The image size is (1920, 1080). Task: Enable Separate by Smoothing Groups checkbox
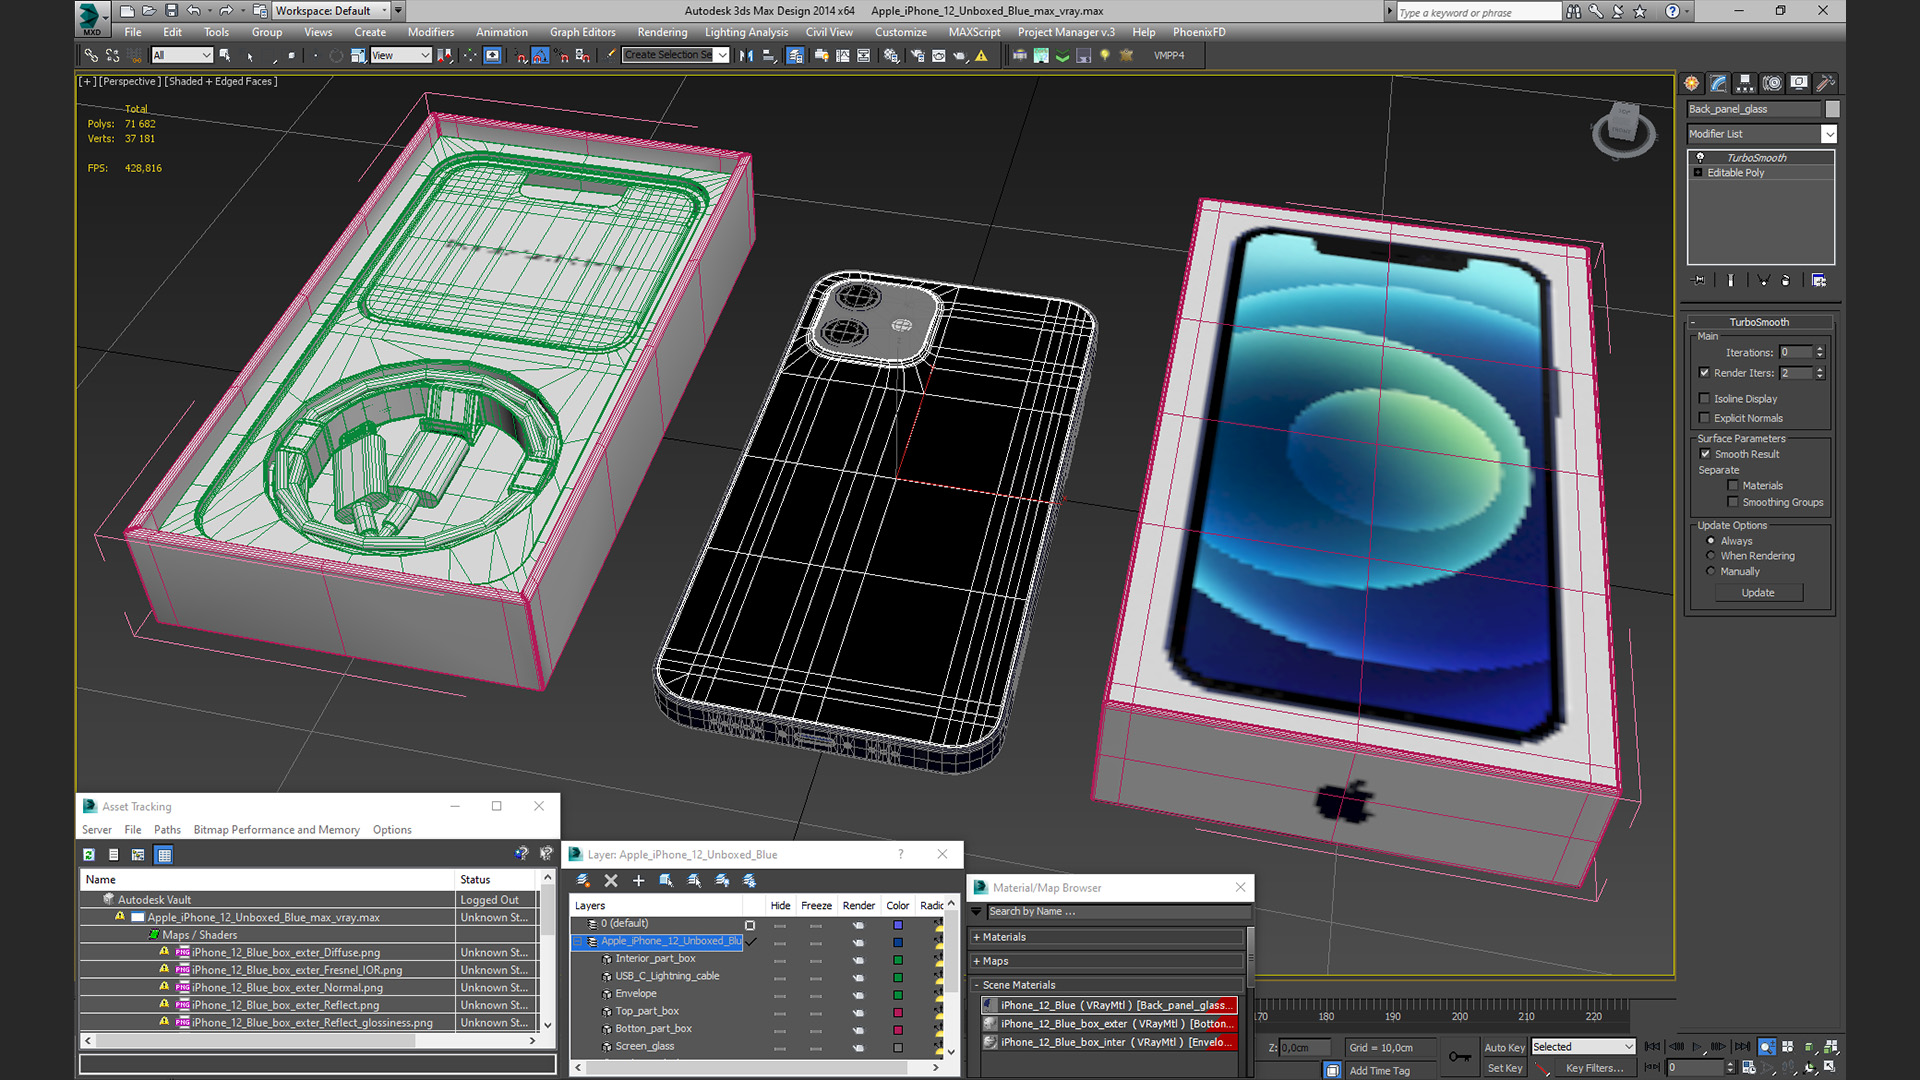[x=1733, y=503]
